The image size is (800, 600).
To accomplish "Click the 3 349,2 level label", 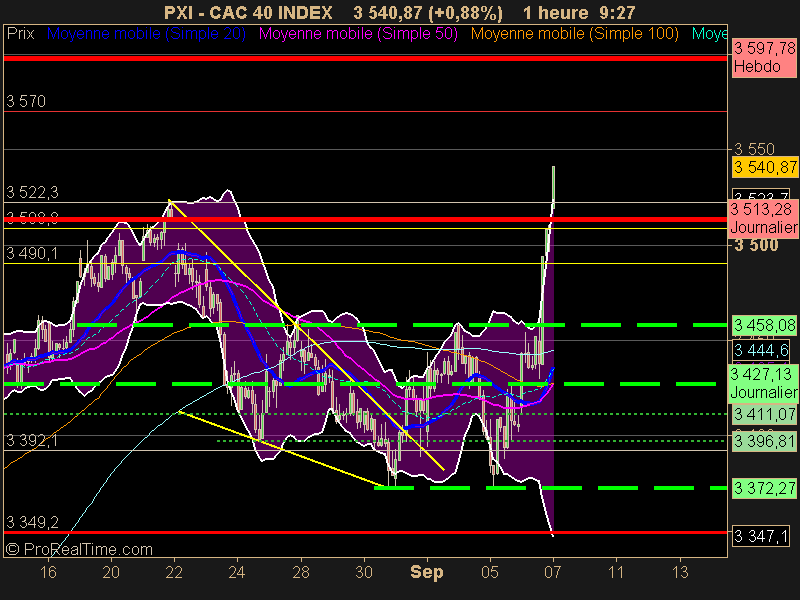I will point(32,522).
